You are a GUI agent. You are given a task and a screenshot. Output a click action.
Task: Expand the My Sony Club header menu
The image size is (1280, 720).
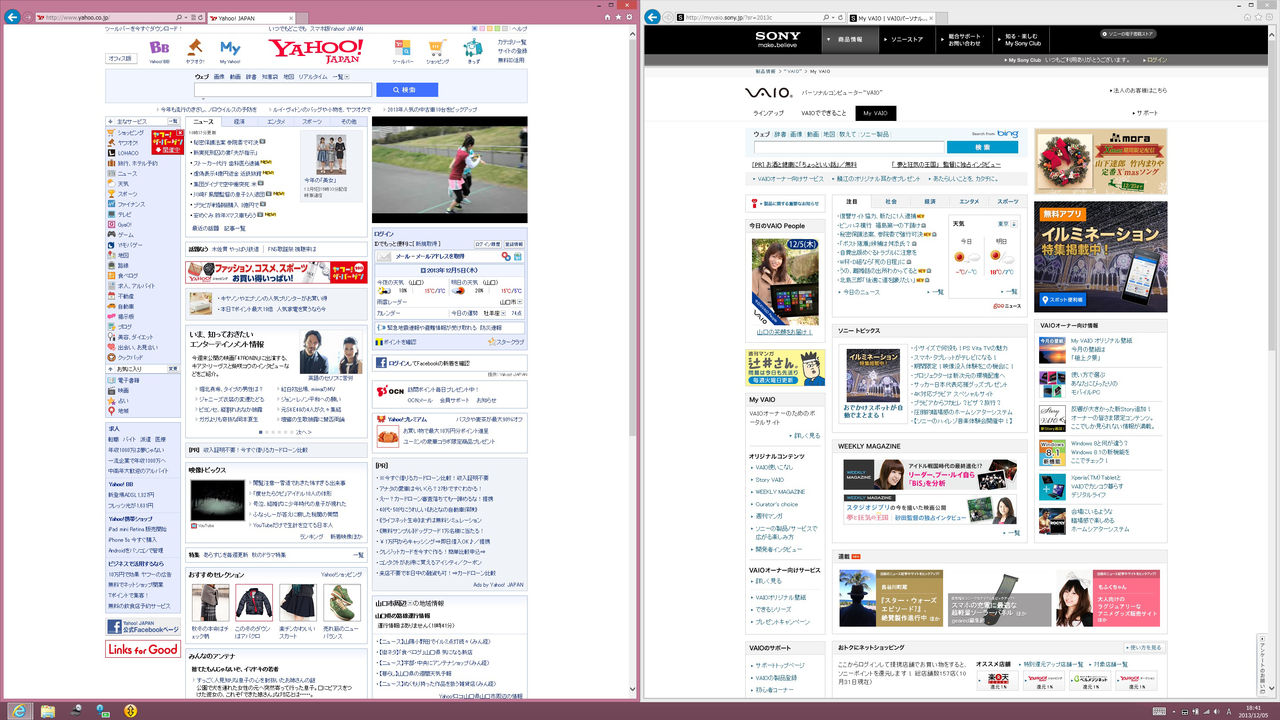click(1023, 39)
